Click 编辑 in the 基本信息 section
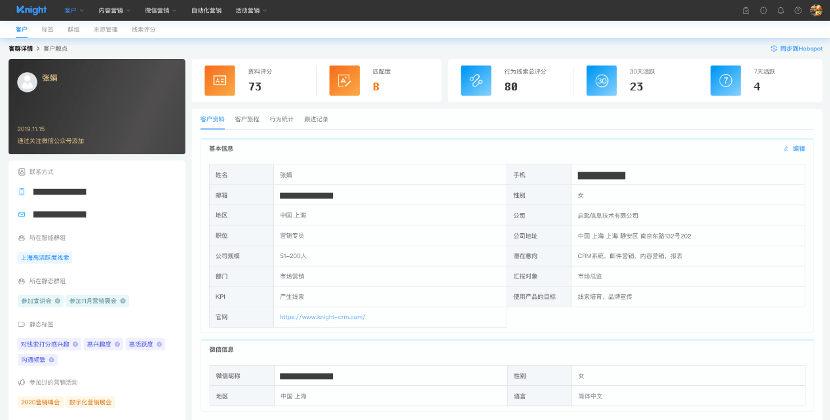 point(795,149)
